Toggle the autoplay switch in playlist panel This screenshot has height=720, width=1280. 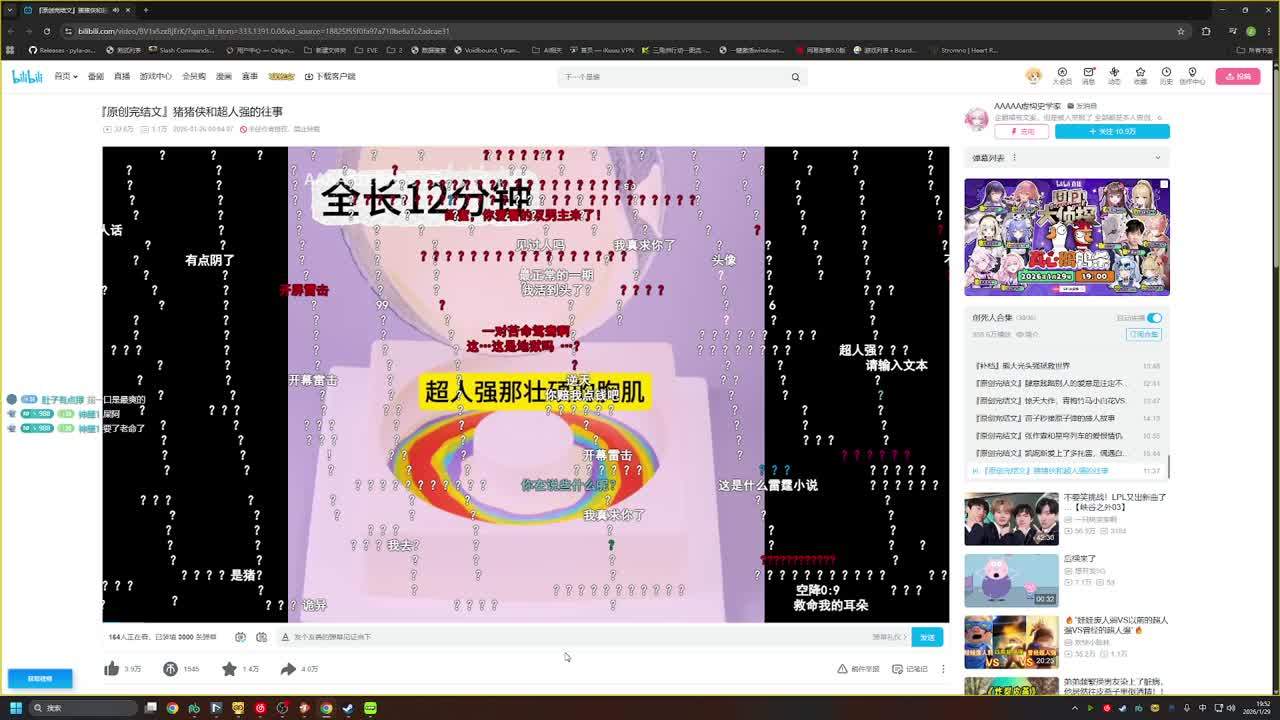(1154, 318)
